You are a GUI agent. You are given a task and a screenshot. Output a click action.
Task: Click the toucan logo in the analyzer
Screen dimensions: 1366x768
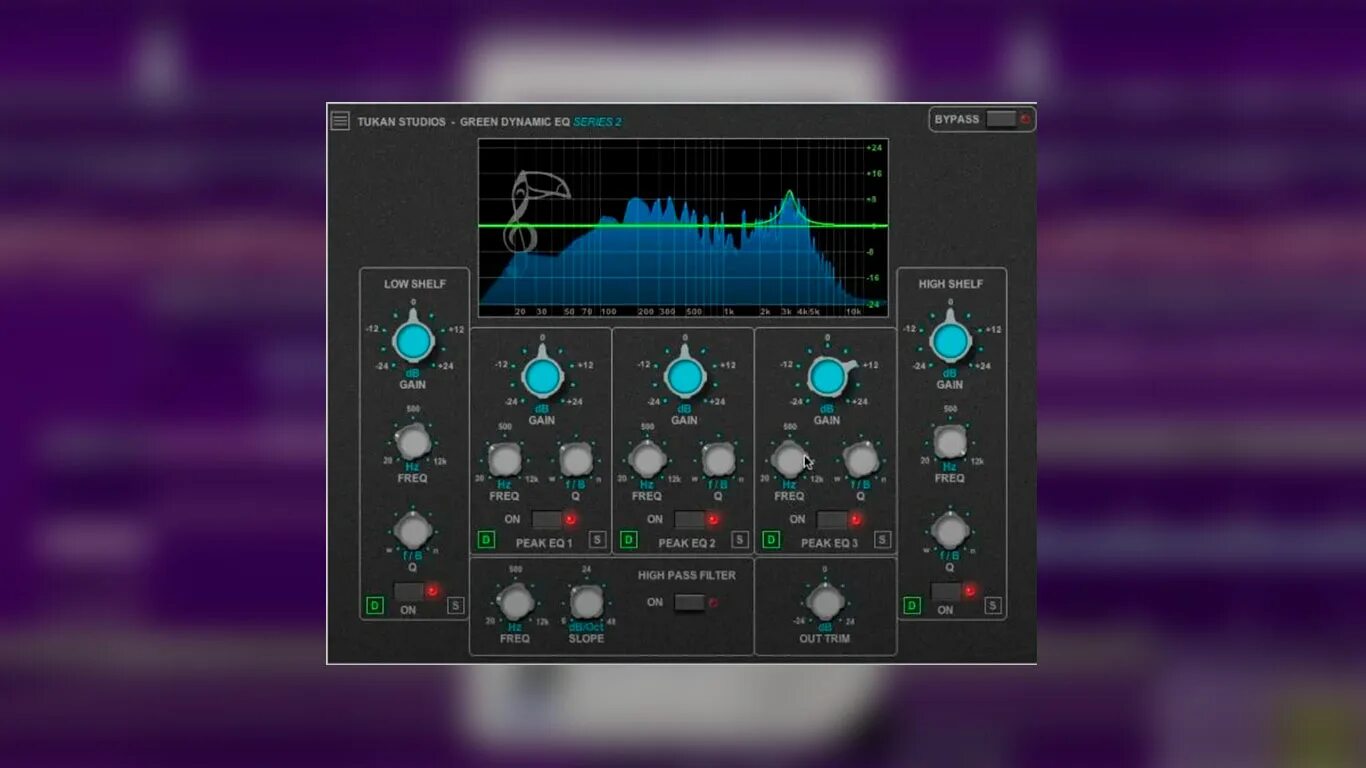pyautogui.click(x=536, y=212)
